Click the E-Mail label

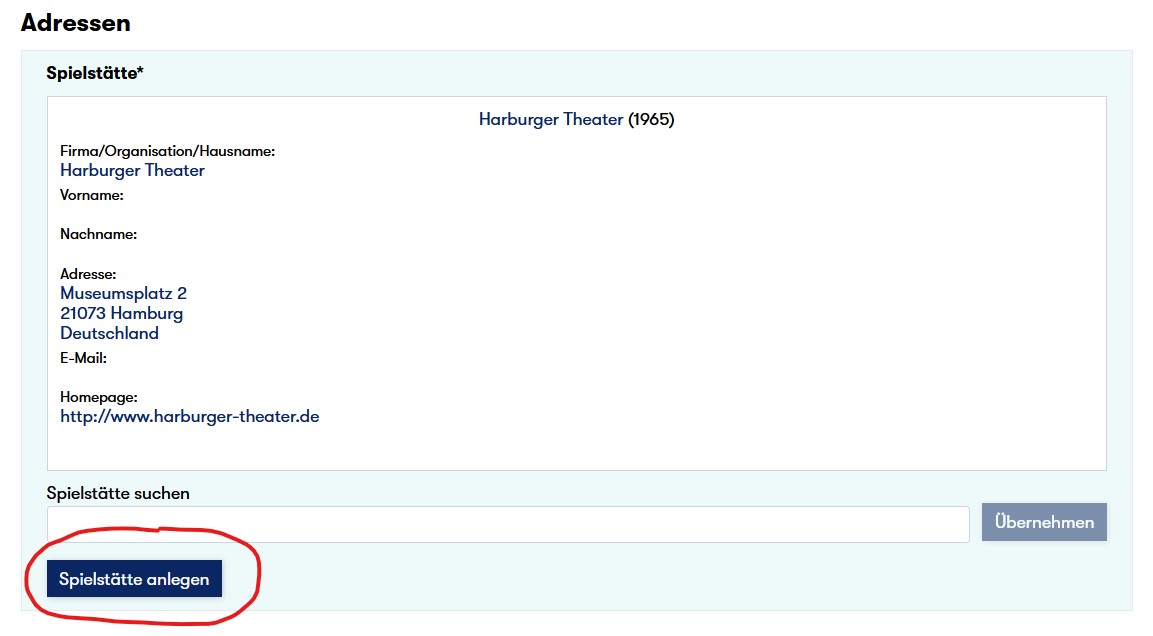[83, 357]
